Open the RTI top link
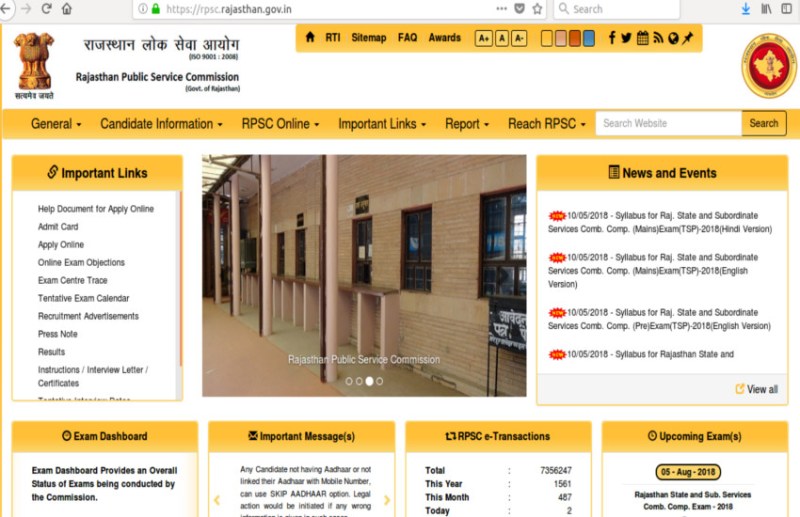This screenshot has height=517, width=800. 333,38
